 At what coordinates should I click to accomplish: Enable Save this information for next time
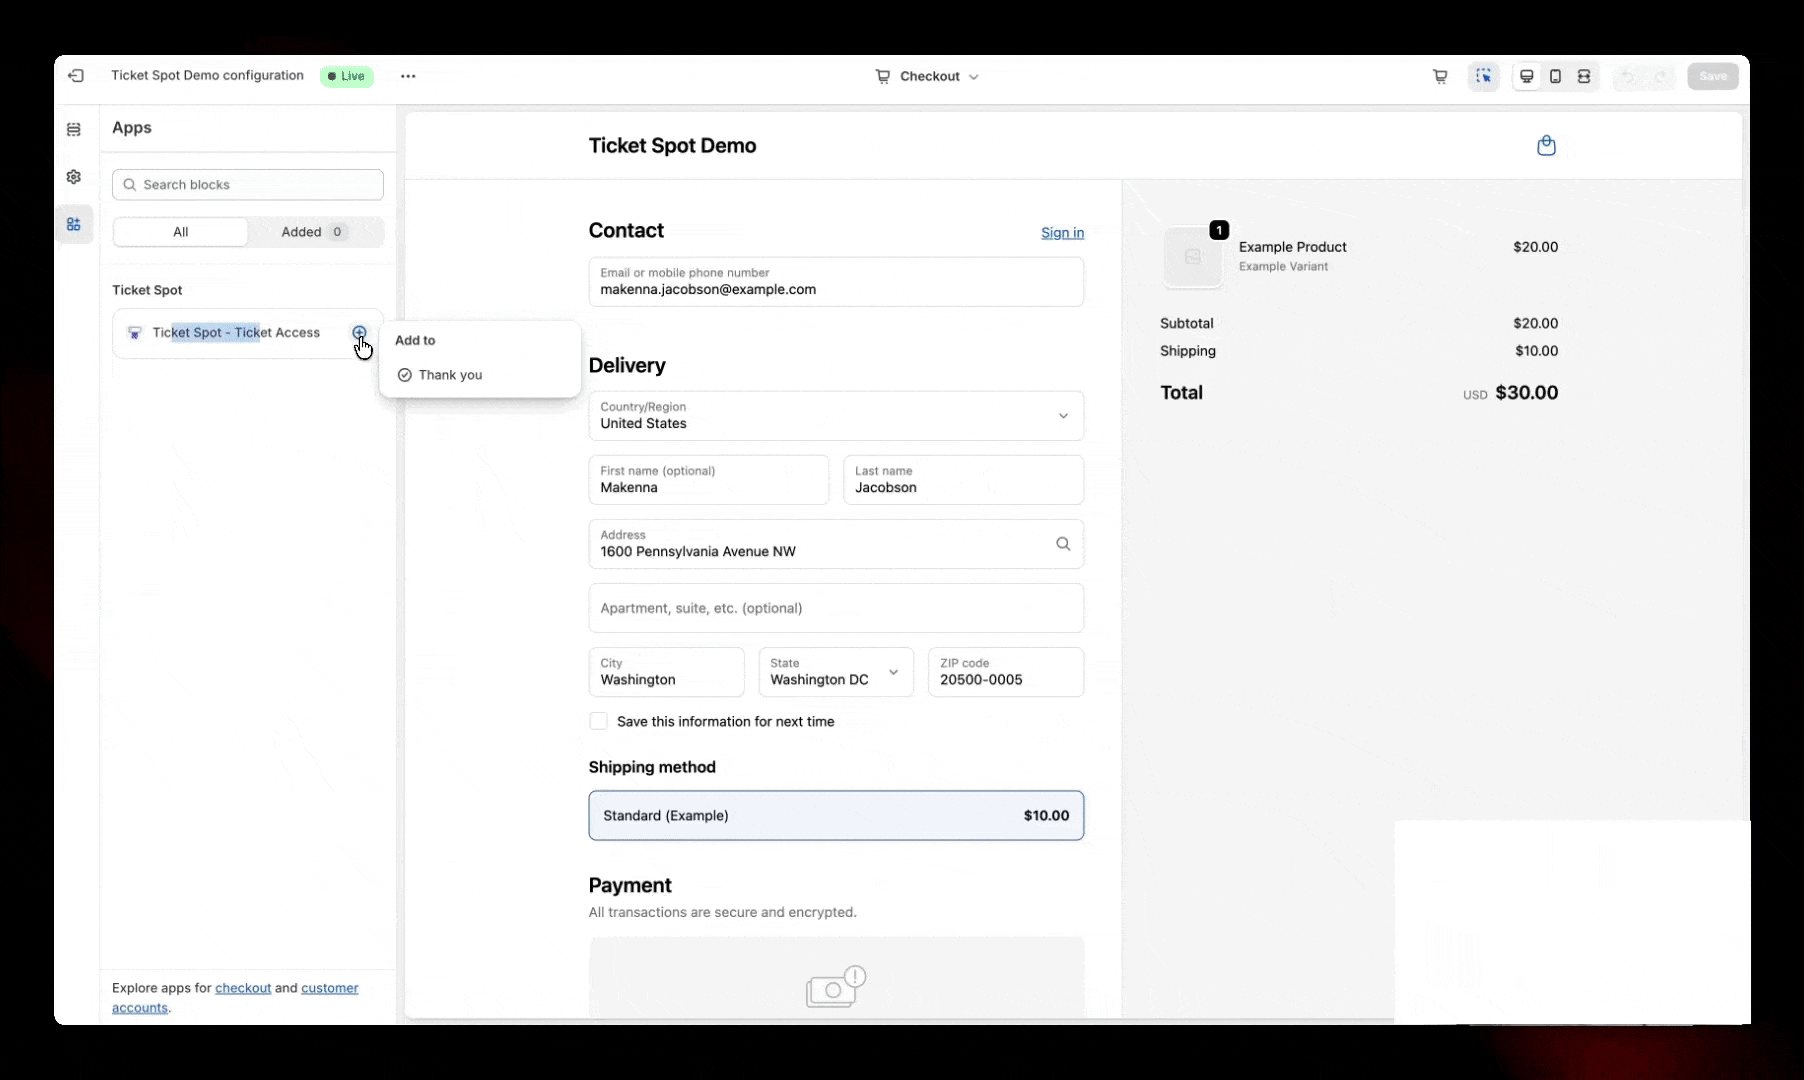(x=598, y=721)
